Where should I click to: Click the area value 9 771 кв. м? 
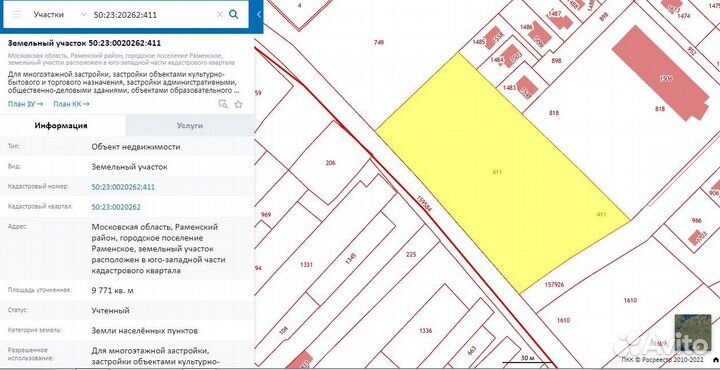click(x=112, y=291)
